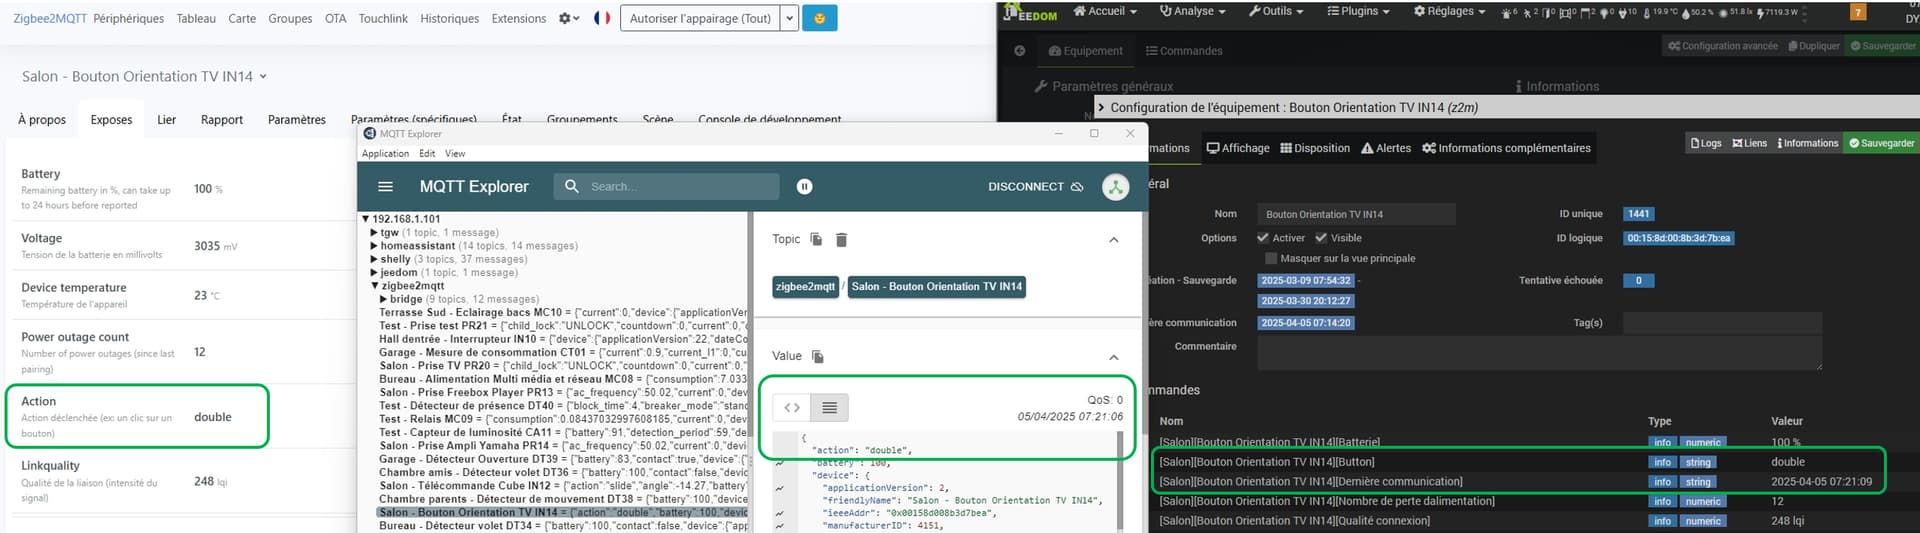The width and height of the screenshot is (1920, 533).
Task: Click the search magnifier in MQTT Explorer
Action: tap(572, 186)
